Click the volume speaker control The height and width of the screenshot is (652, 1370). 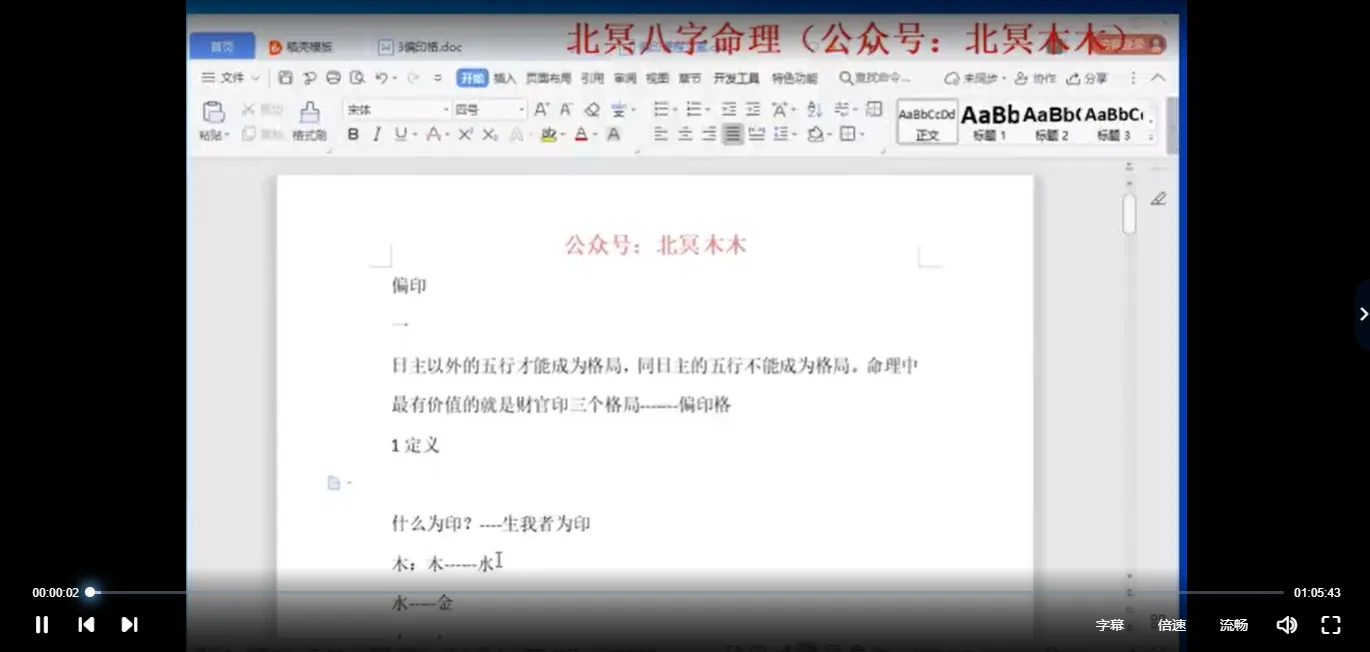(x=1287, y=625)
